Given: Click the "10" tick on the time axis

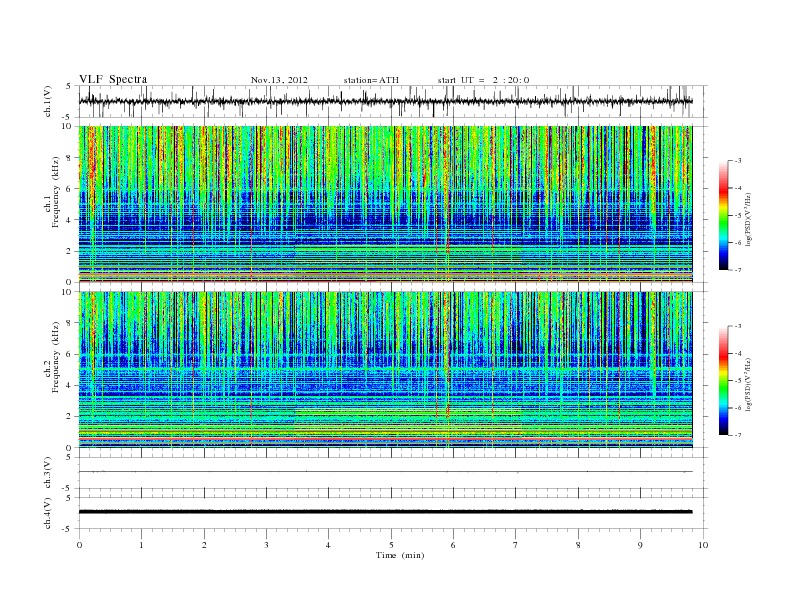Looking at the screenshot, I should [703, 545].
